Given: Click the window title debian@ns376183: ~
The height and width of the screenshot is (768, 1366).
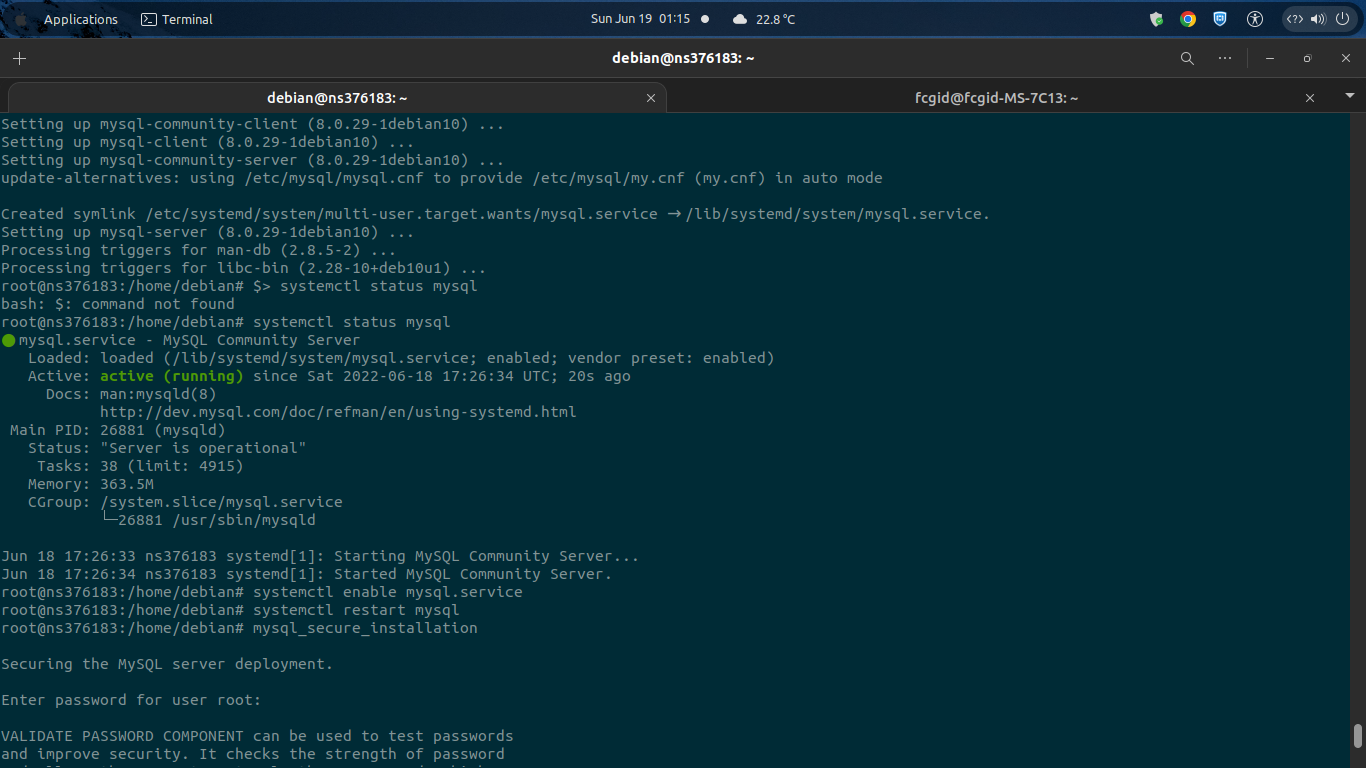Looking at the screenshot, I should pos(683,58).
